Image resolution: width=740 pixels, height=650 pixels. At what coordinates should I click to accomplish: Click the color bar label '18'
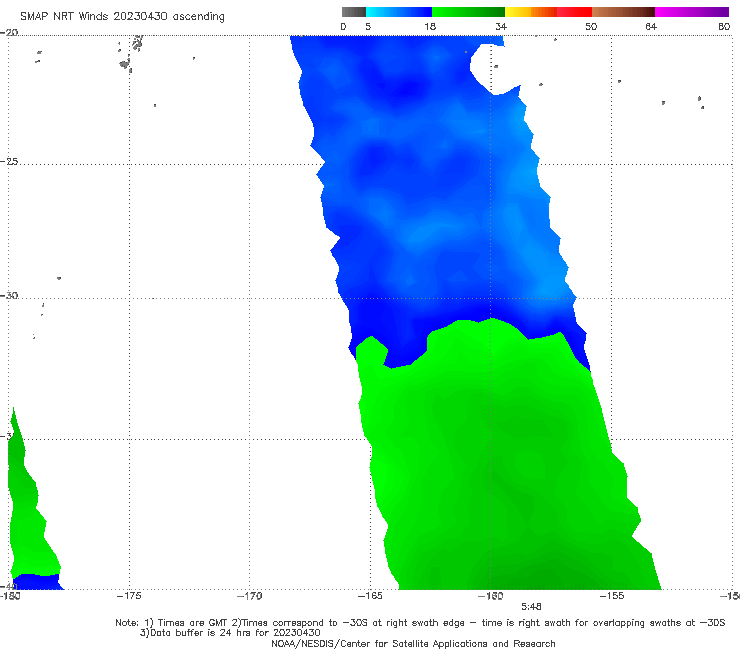click(430, 26)
